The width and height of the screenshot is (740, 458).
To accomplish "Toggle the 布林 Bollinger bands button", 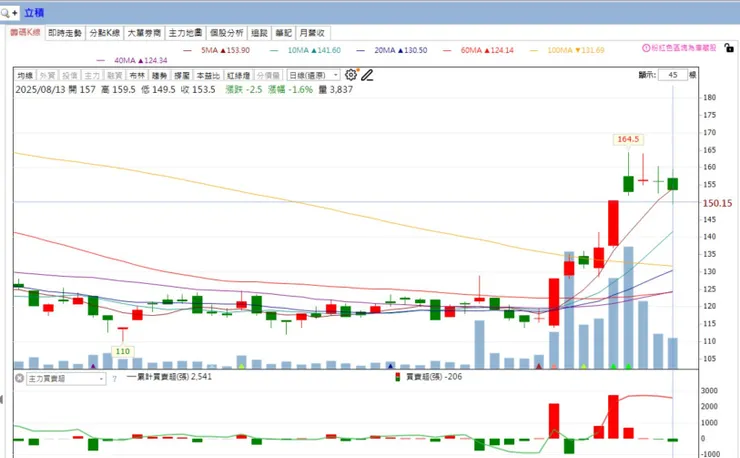I will pyautogui.click(x=137, y=76).
